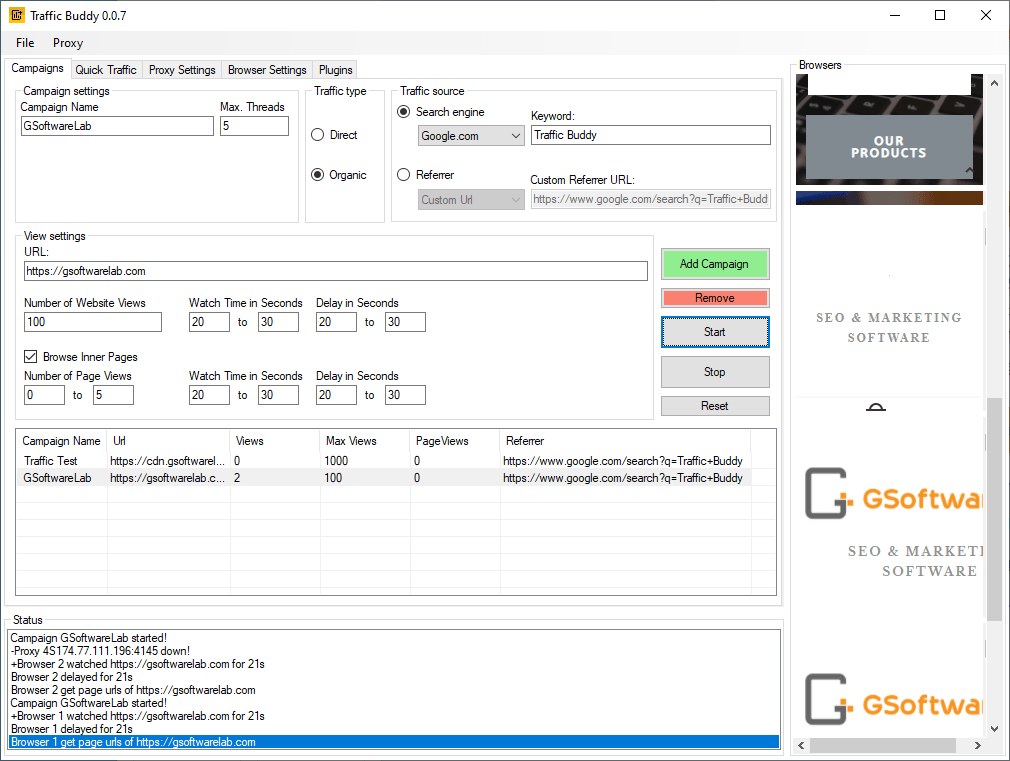1010x761 pixels.
Task: Click the upper GSoftware logo in browser preview
Action: click(894, 495)
